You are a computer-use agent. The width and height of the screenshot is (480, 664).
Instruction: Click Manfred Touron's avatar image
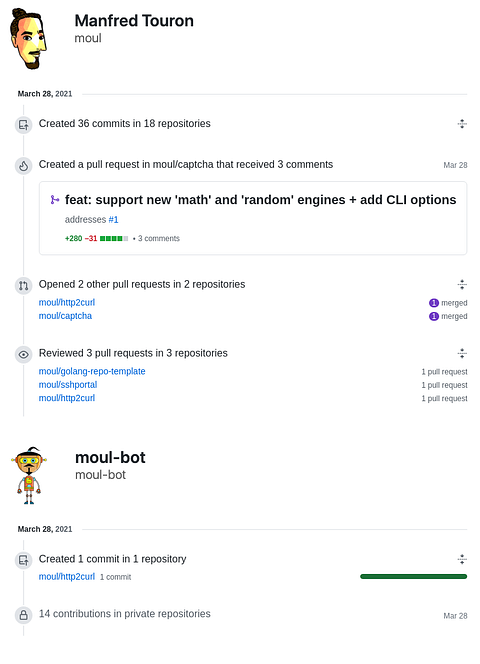(28, 39)
